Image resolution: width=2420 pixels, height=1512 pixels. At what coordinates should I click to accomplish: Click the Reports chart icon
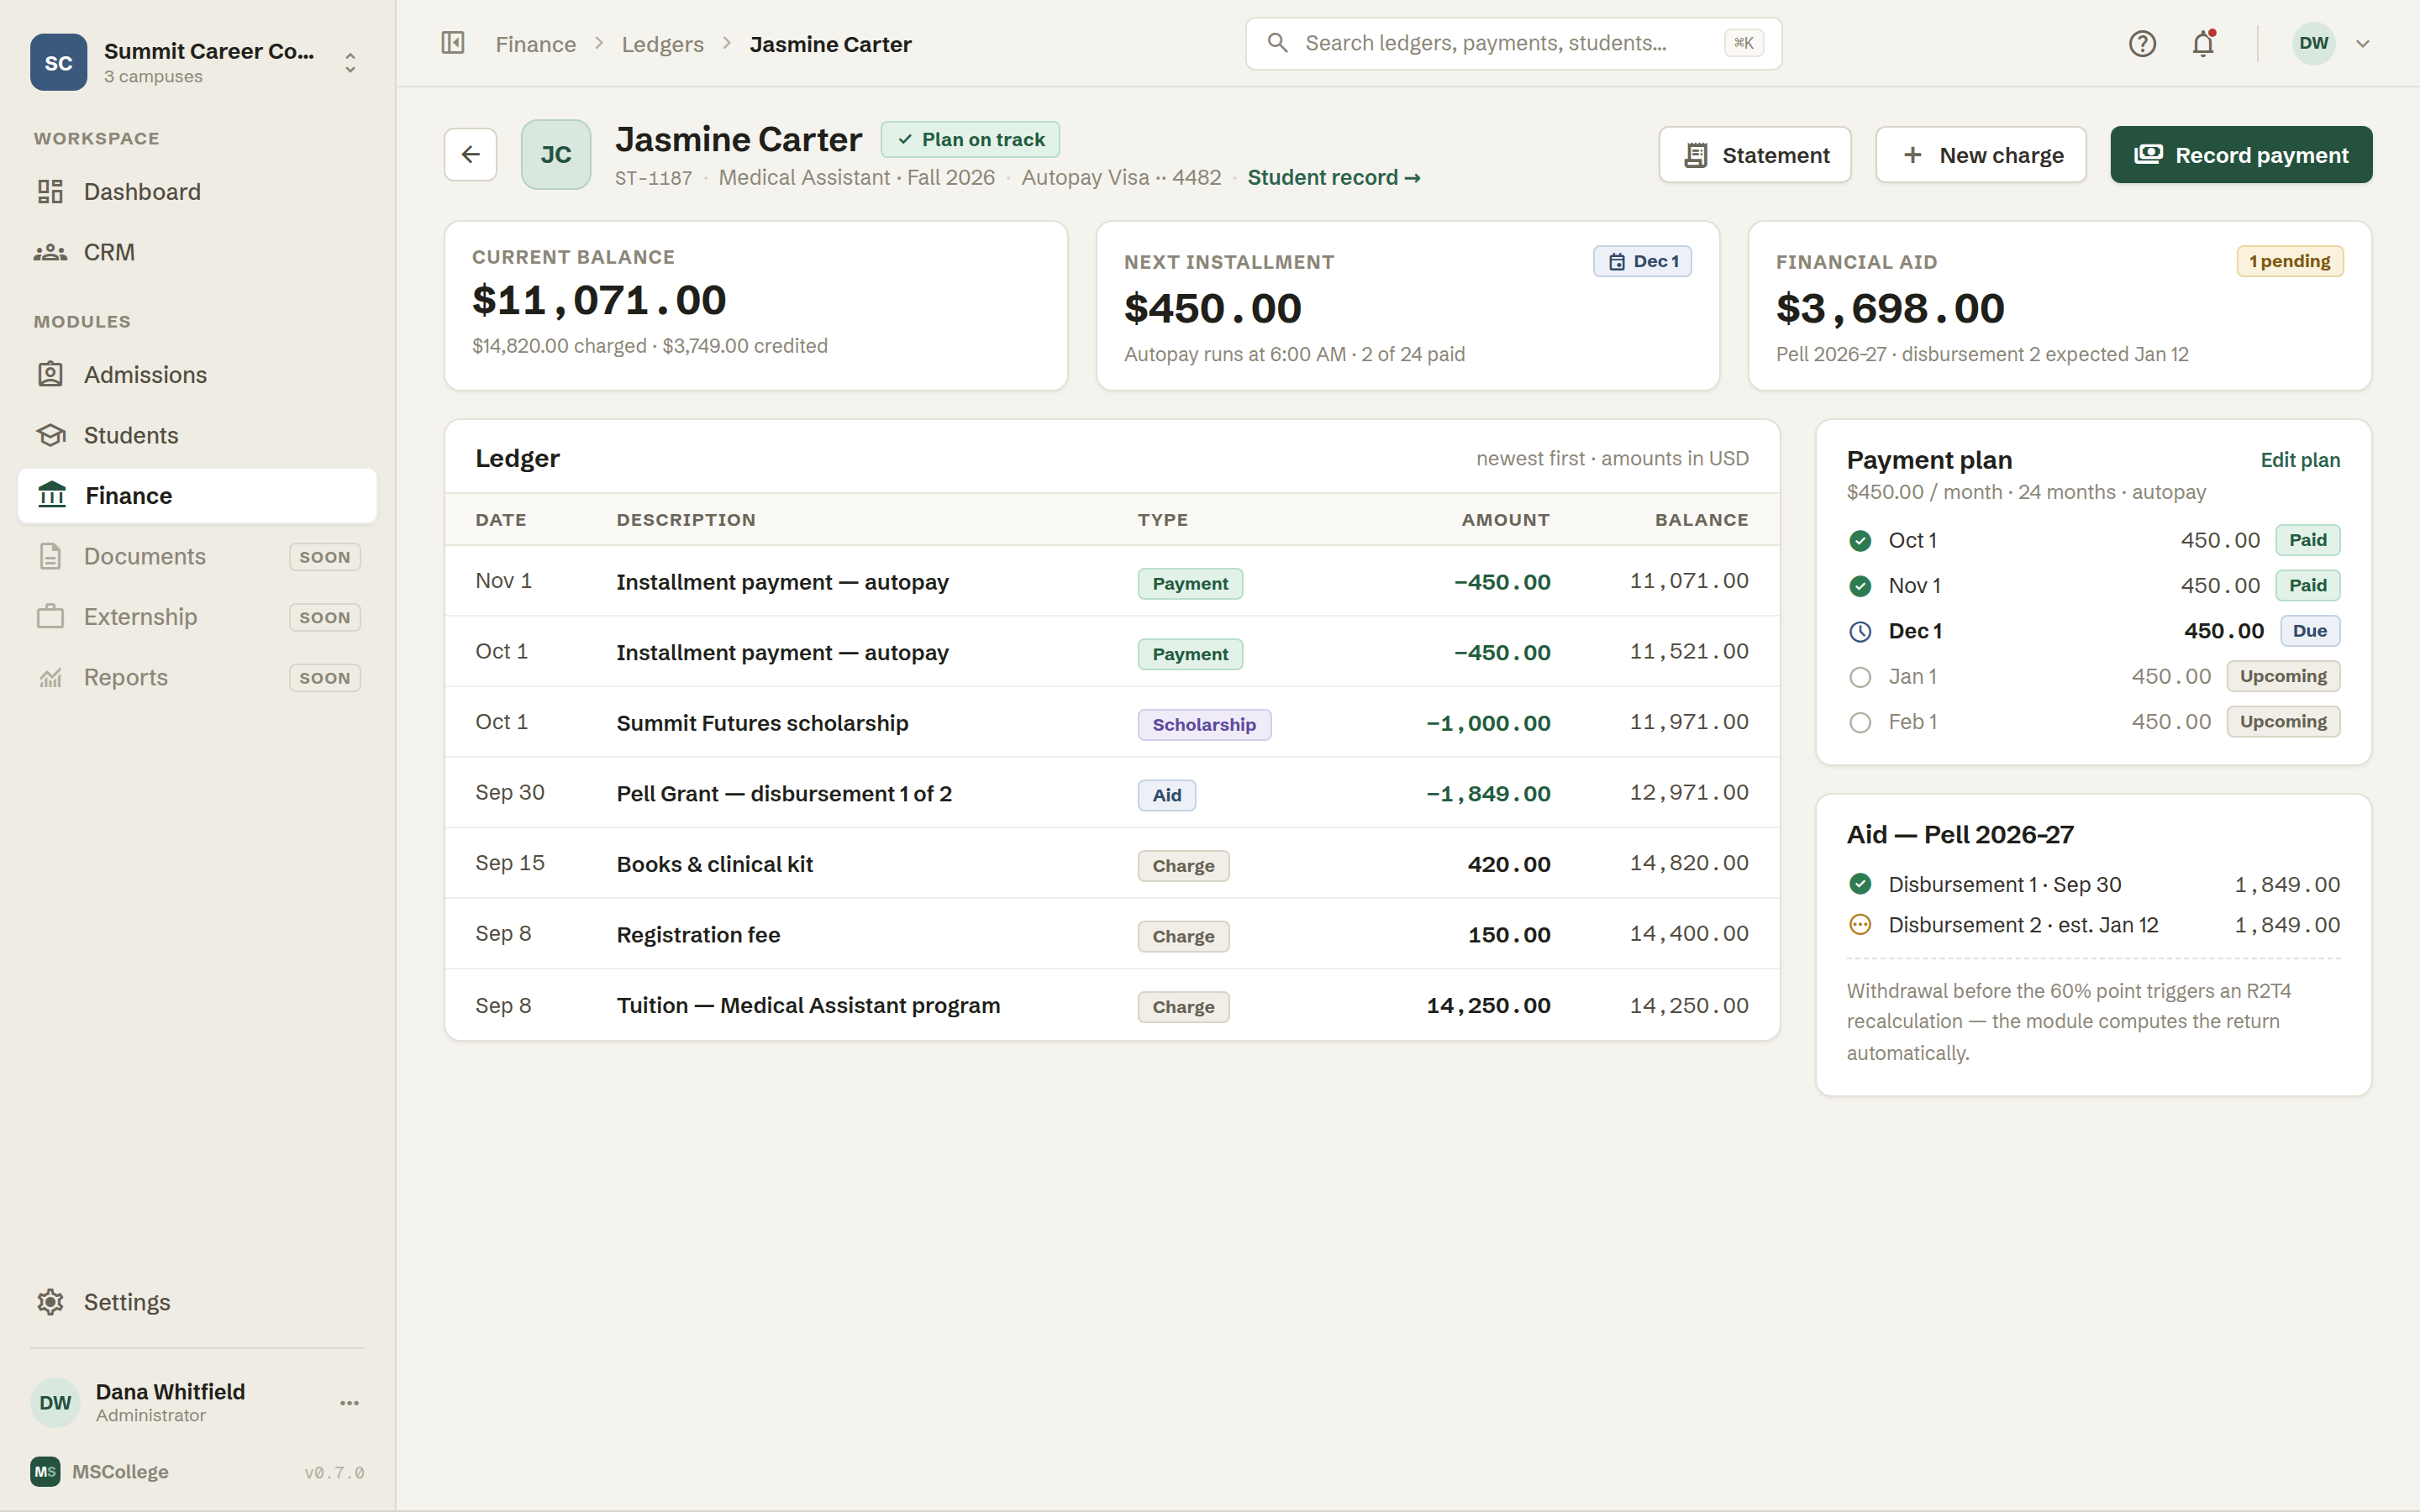click(50, 678)
